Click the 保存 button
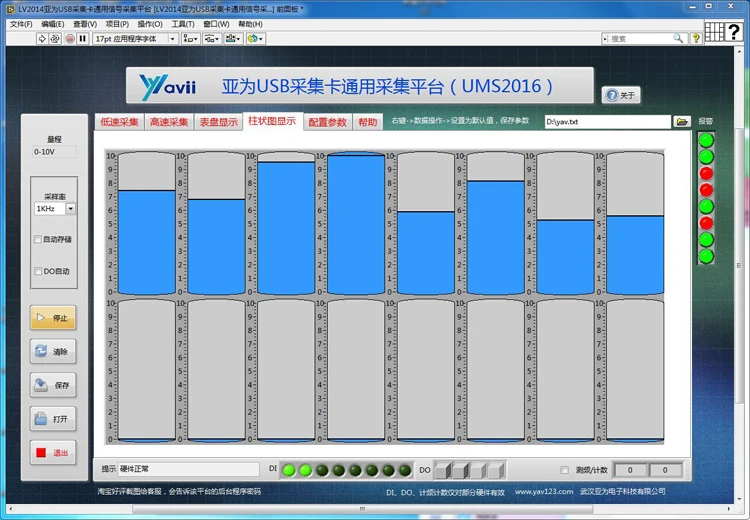Screen dimensions: 750x520 [53, 385]
